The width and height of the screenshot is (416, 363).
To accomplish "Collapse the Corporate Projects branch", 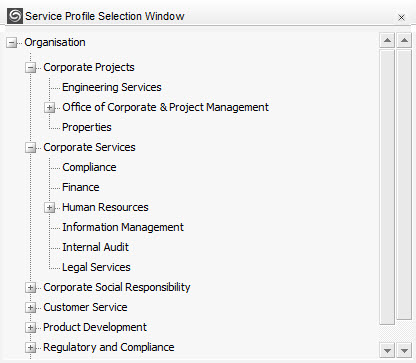I will click(30, 68).
